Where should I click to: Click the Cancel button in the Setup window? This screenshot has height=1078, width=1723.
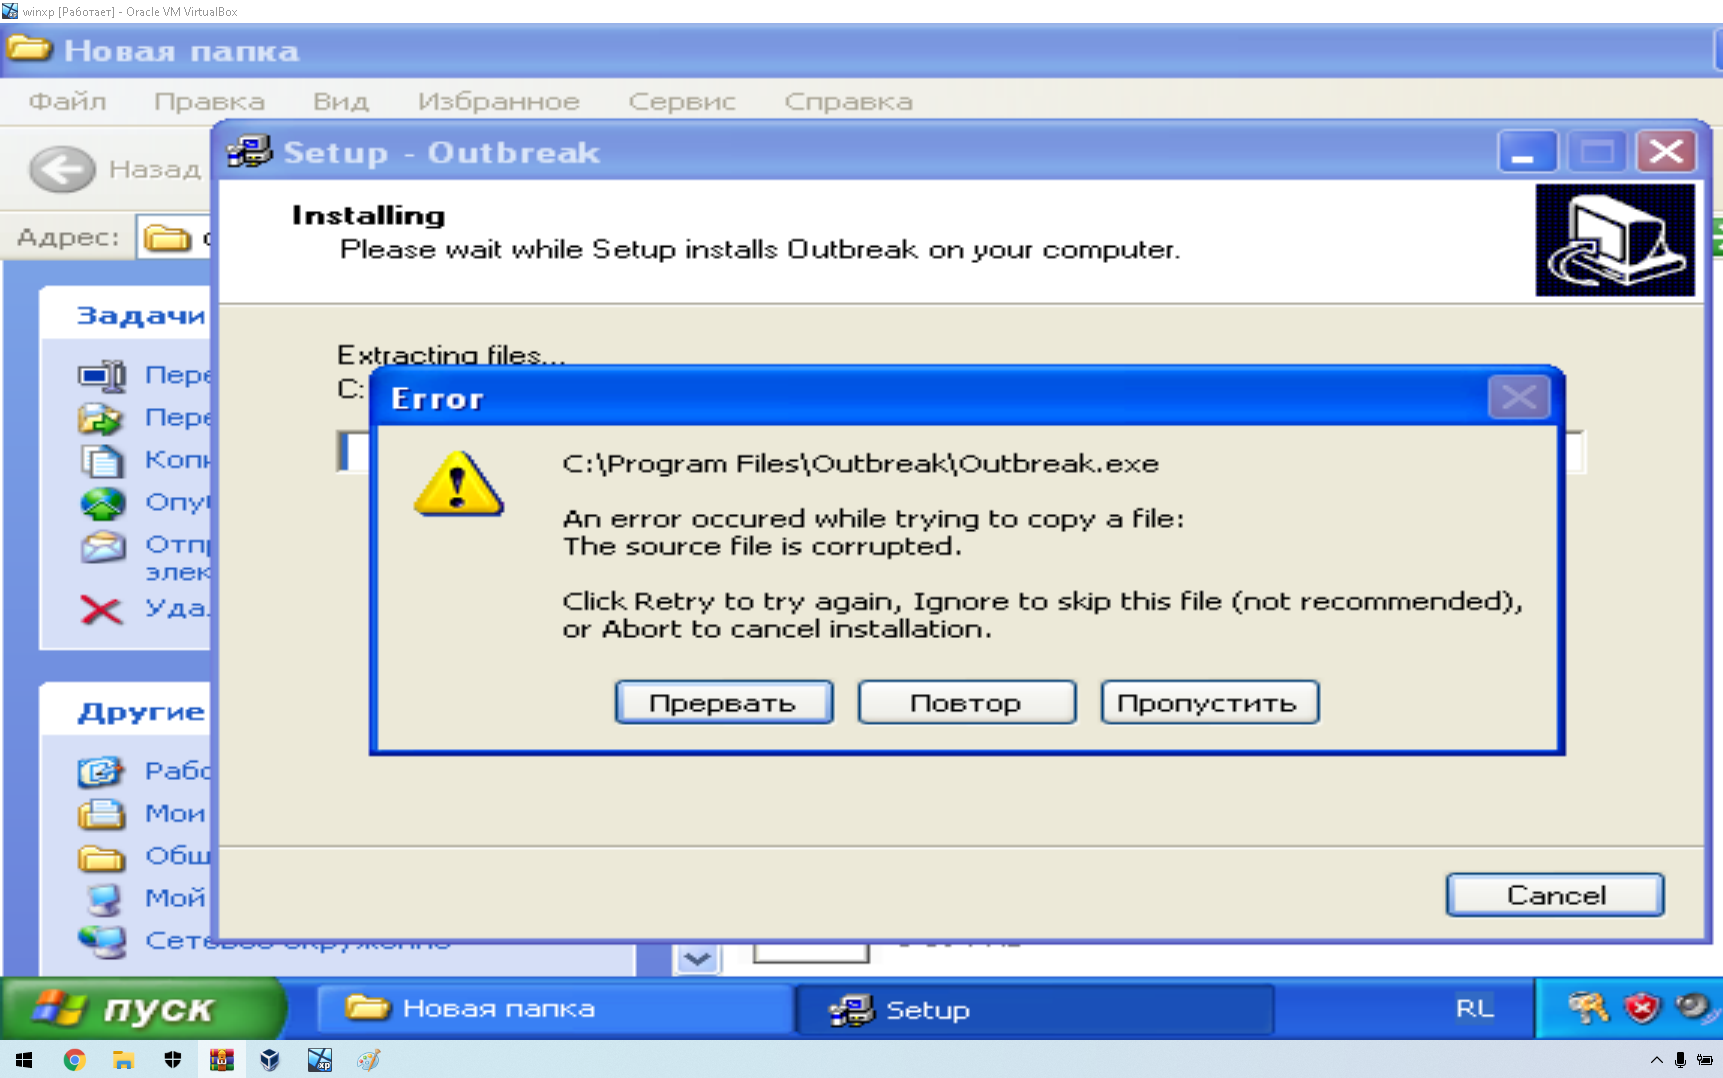1555,895
